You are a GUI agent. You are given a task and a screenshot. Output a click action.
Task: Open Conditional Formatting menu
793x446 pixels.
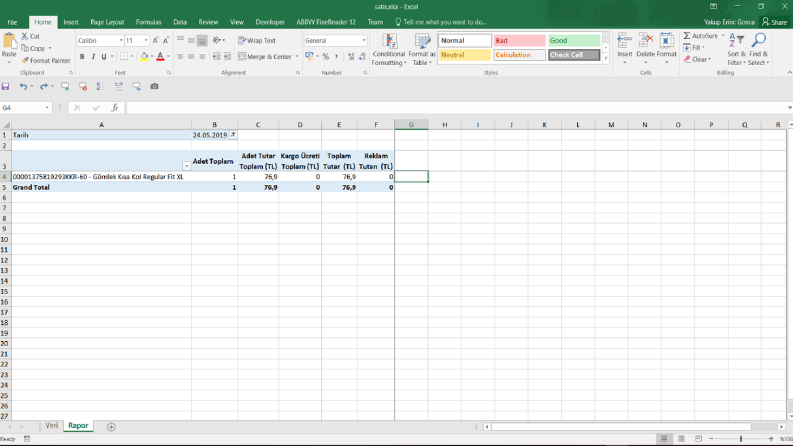(x=388, y=50)
